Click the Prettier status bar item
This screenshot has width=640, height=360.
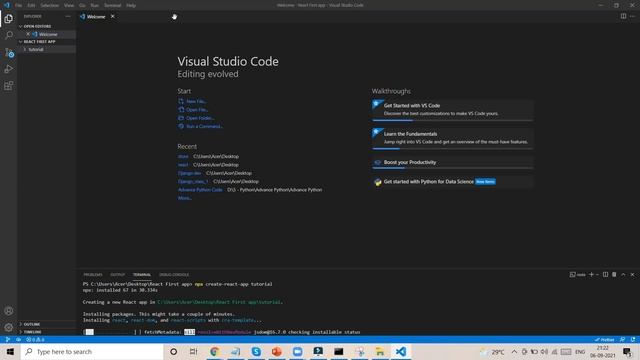click(x=604, y=340)
